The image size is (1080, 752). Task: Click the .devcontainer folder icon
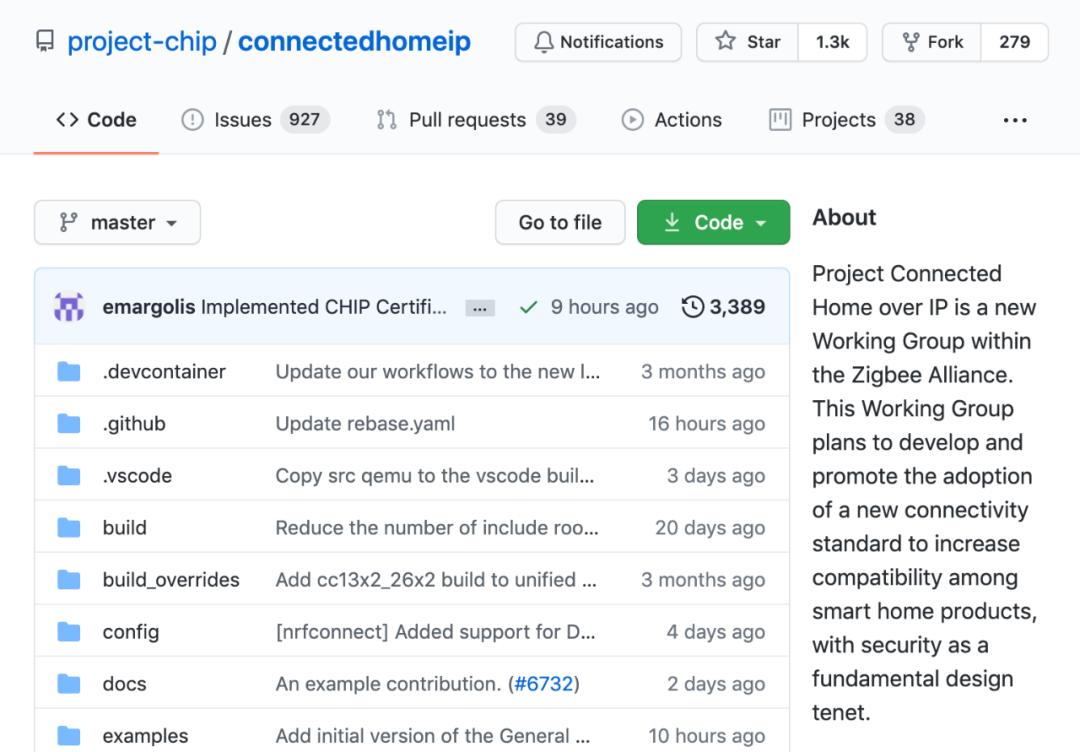69,372
